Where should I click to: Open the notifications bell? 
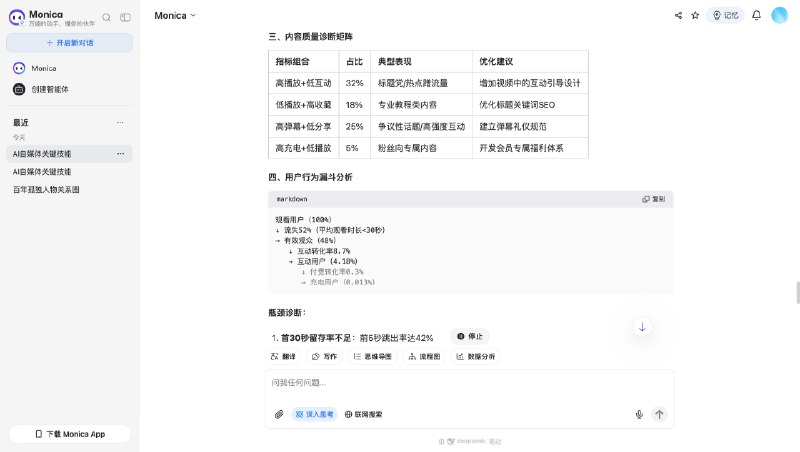(757, 15)
